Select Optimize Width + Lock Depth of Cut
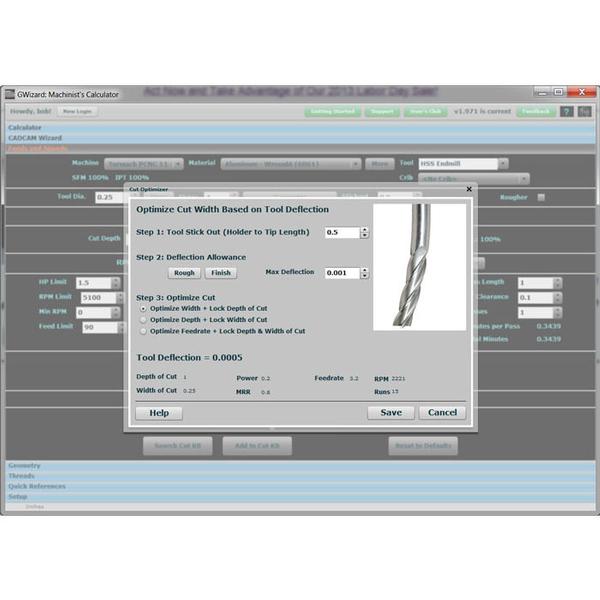Screen dimensions: 600x600 (x=143, y=309)
